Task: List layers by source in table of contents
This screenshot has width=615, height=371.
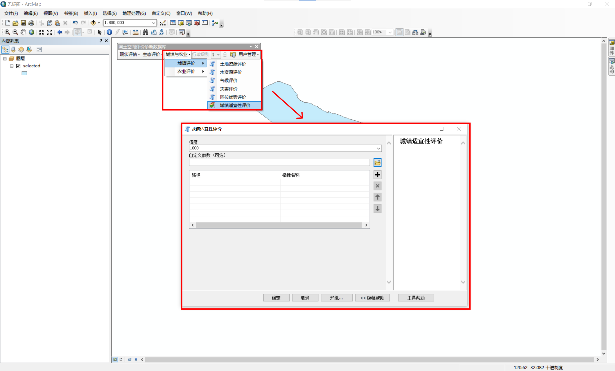Action: [13, 49]
